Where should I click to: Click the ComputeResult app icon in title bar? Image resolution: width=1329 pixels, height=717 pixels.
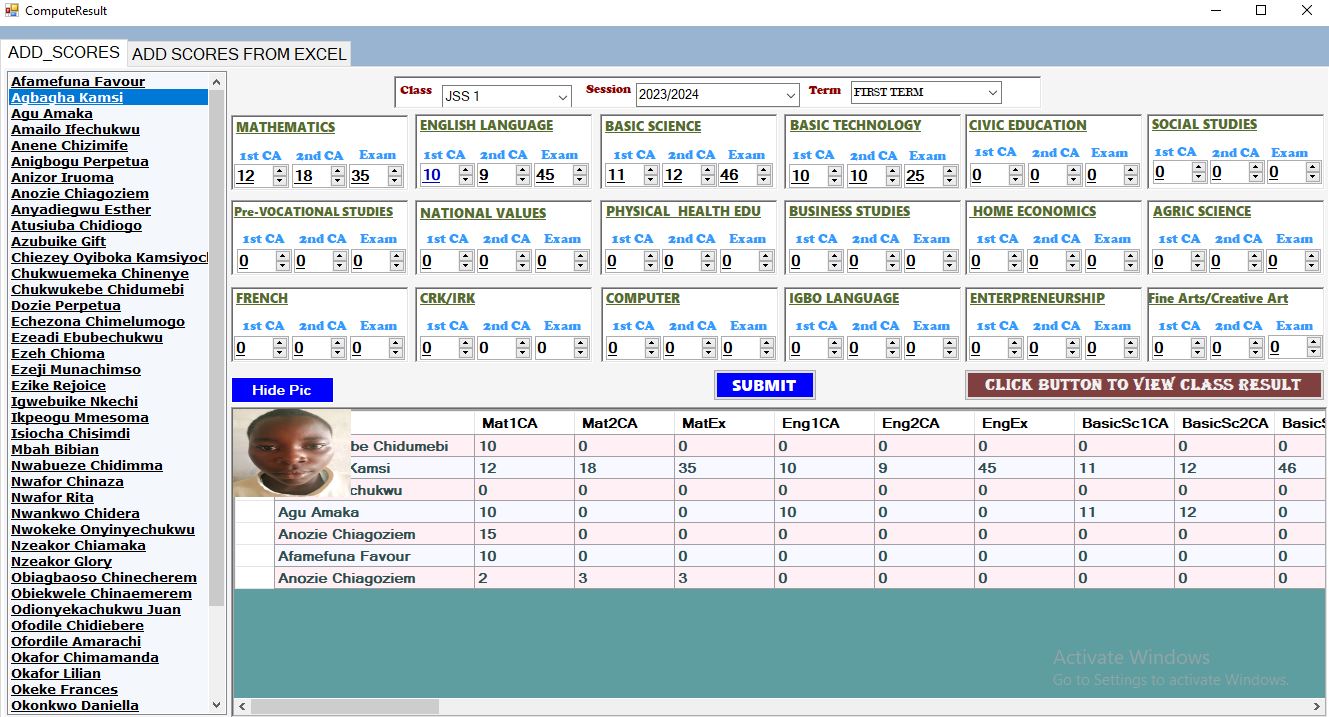pyautogui.click(x=12, y=11)
